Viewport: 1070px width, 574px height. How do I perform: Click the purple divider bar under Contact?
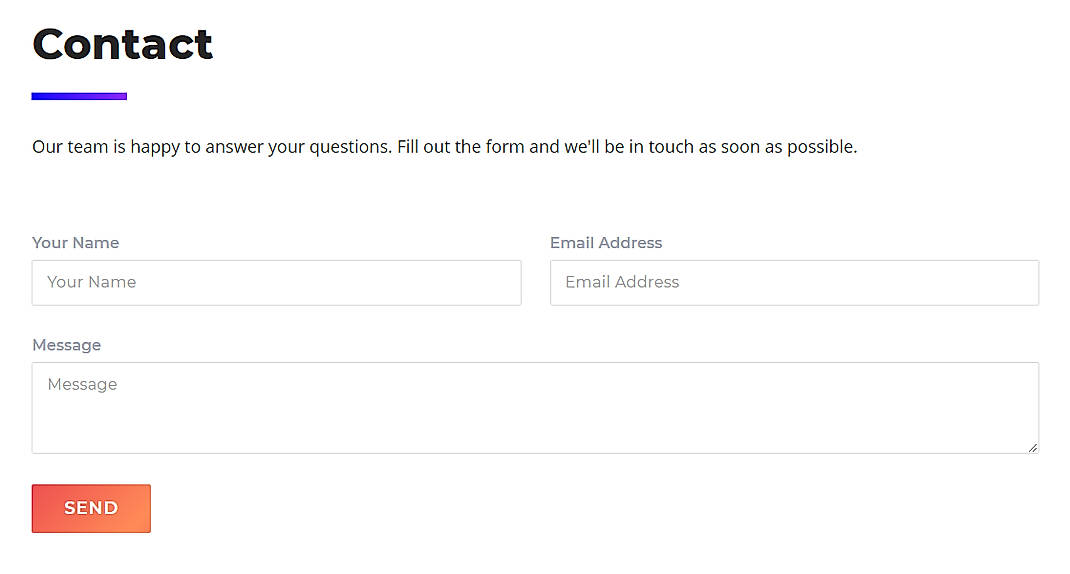pos(79,96)
